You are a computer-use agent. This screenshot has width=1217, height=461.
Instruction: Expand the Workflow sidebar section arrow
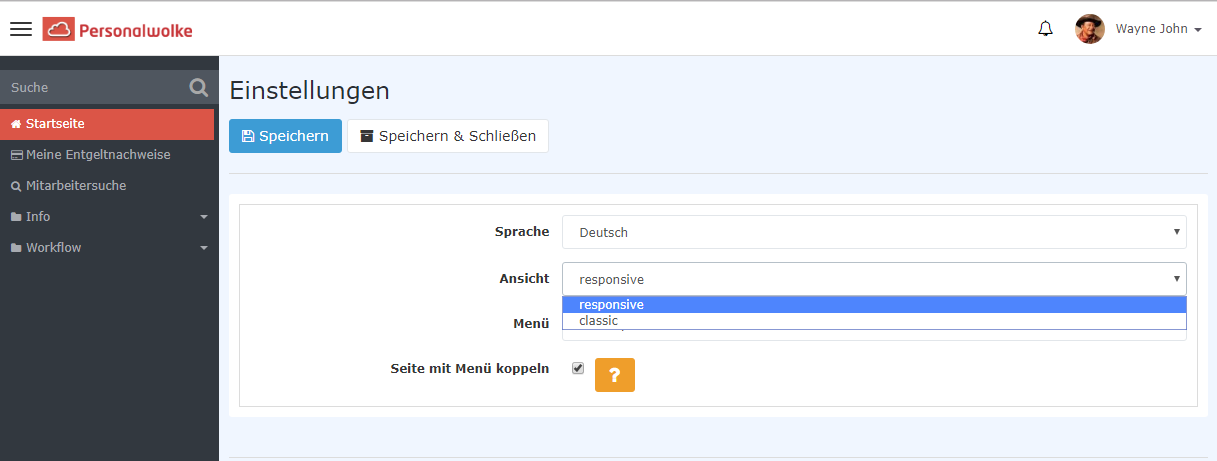coord(203,248)
